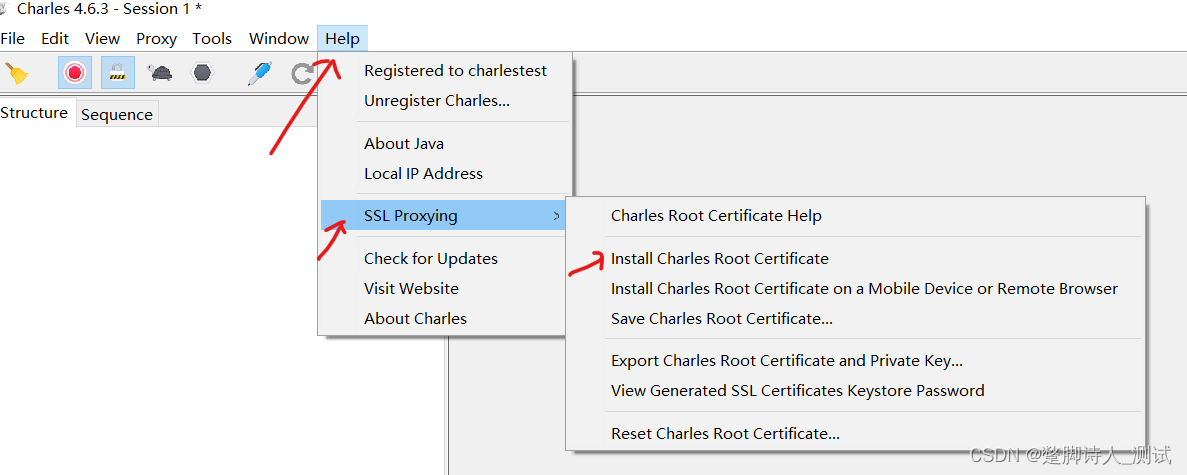This screenshot has width=1187, height=475.
Task: Close the open Help menu
Action: pyautogui.click(x=342, y=39)
